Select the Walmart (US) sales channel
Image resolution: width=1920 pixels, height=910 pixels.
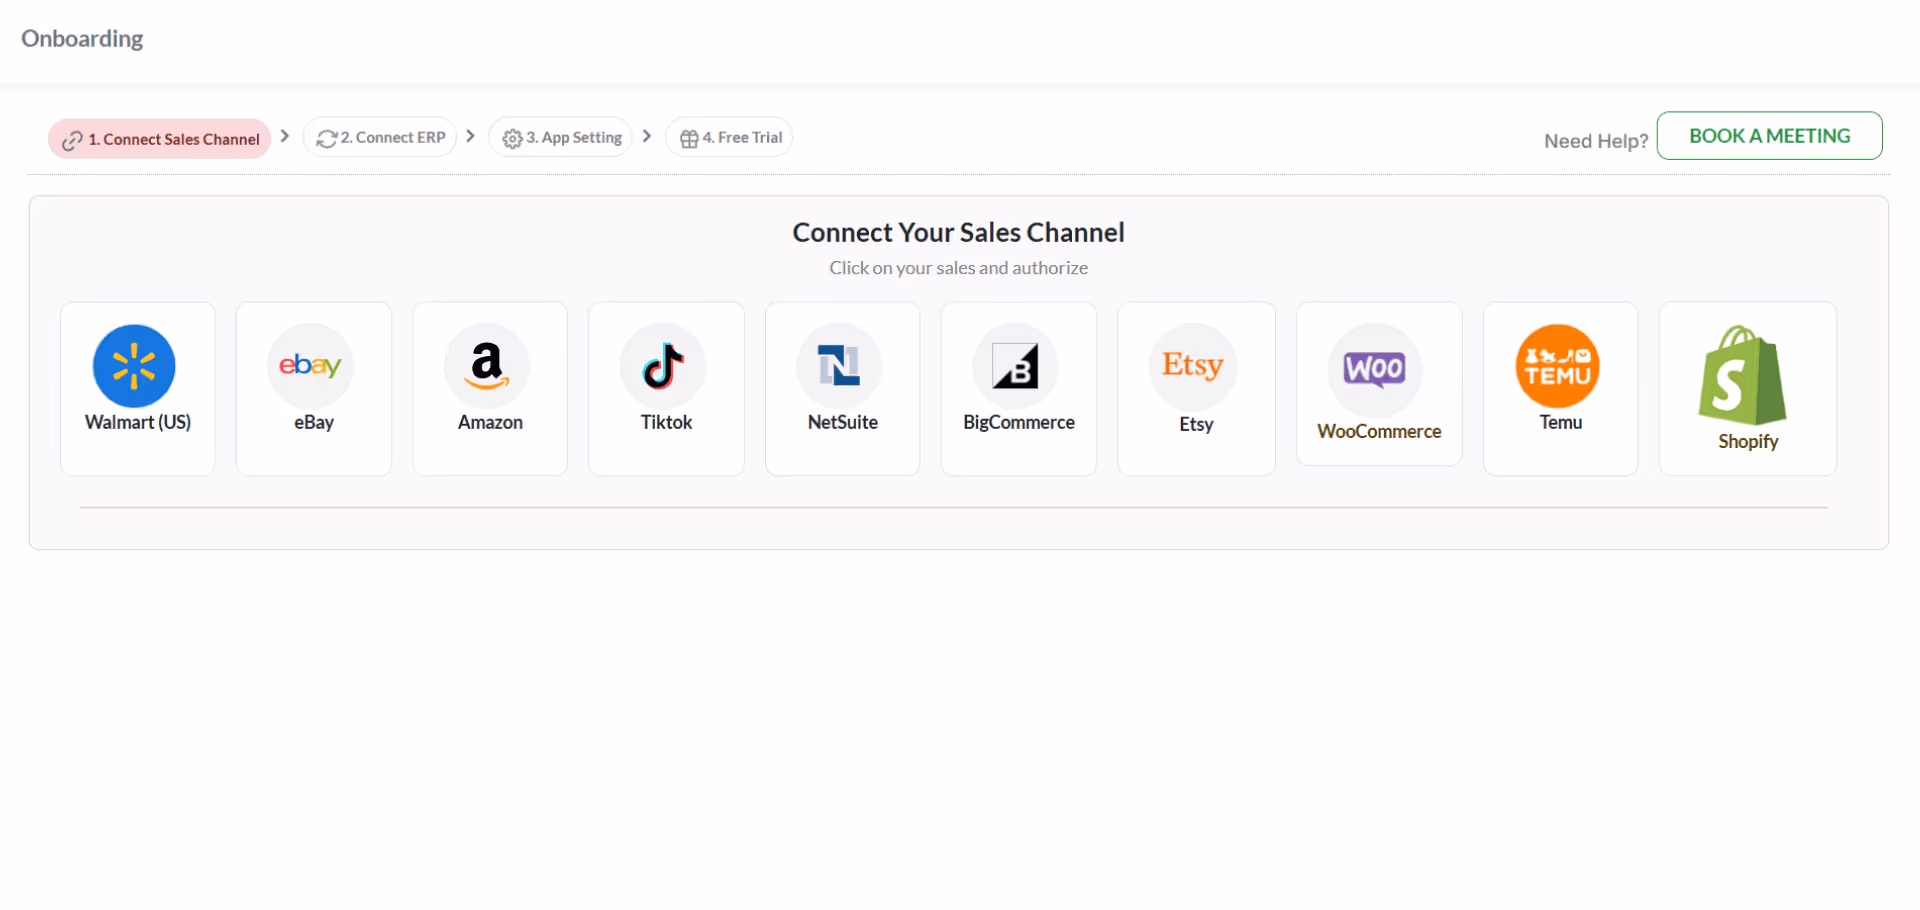click(x=137, y=388)
